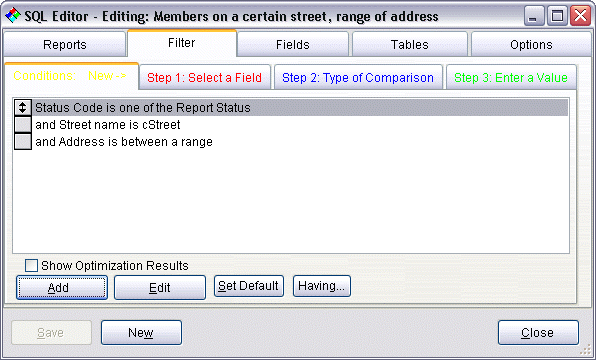Enable Show Optimization Results checkbox
The width and height of the screenshot is (596, 360).
[31, 265]
